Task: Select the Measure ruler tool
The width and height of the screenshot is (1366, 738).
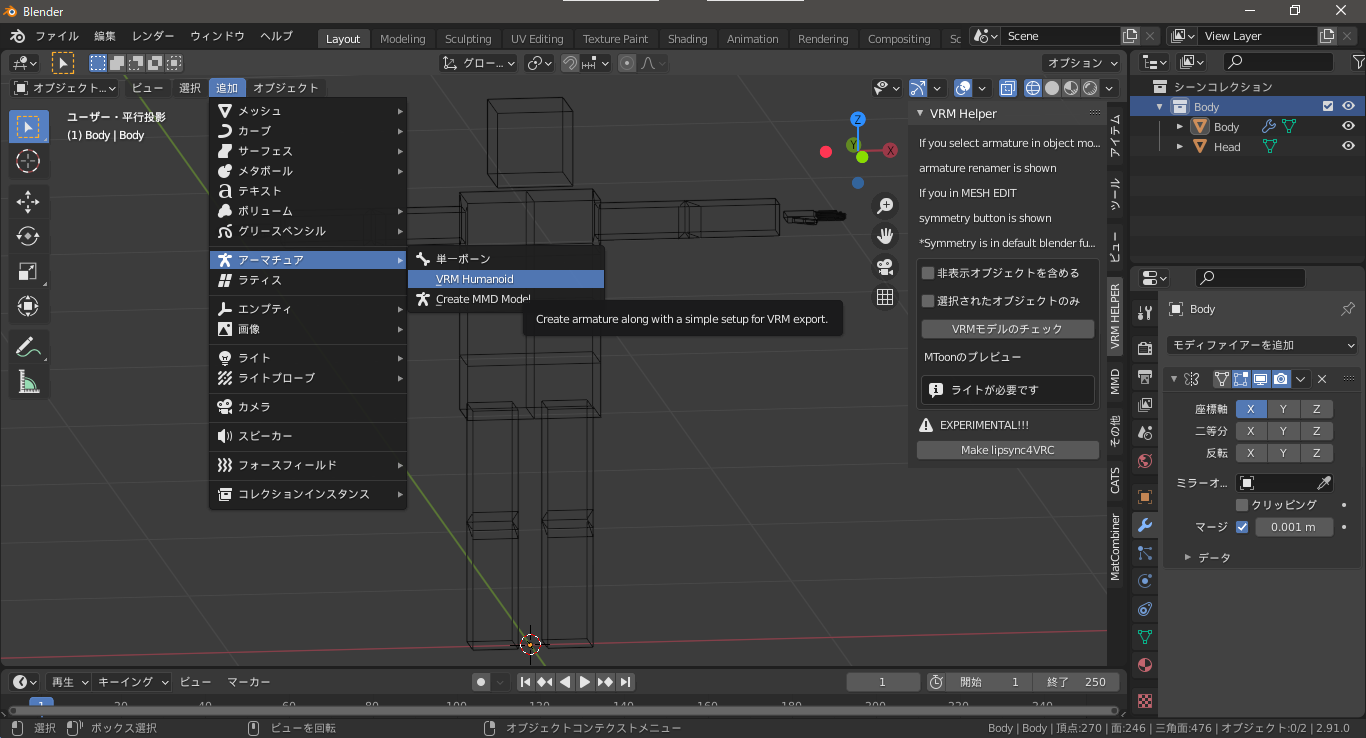Action: [x=28, y=381]
